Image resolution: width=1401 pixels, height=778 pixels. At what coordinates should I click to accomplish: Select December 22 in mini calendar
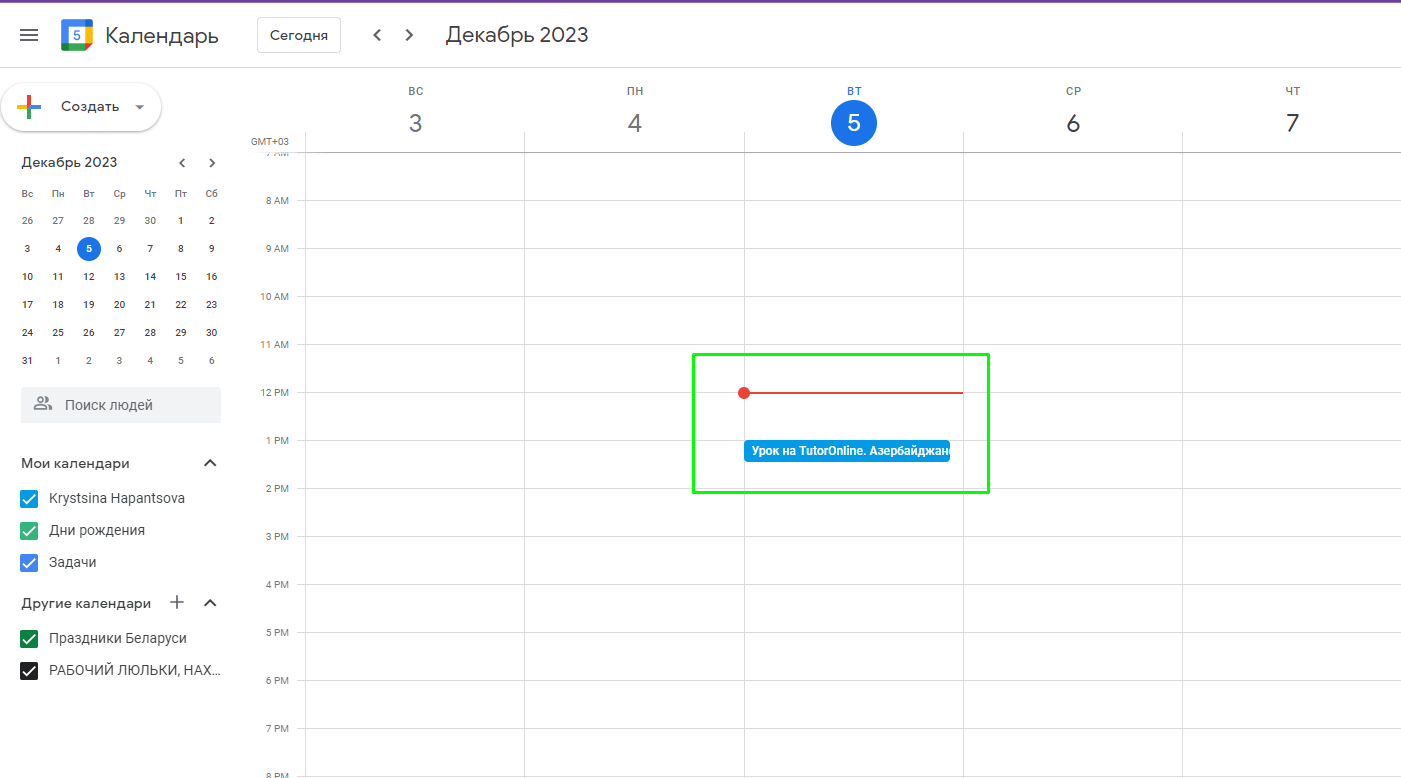[181, 304]
